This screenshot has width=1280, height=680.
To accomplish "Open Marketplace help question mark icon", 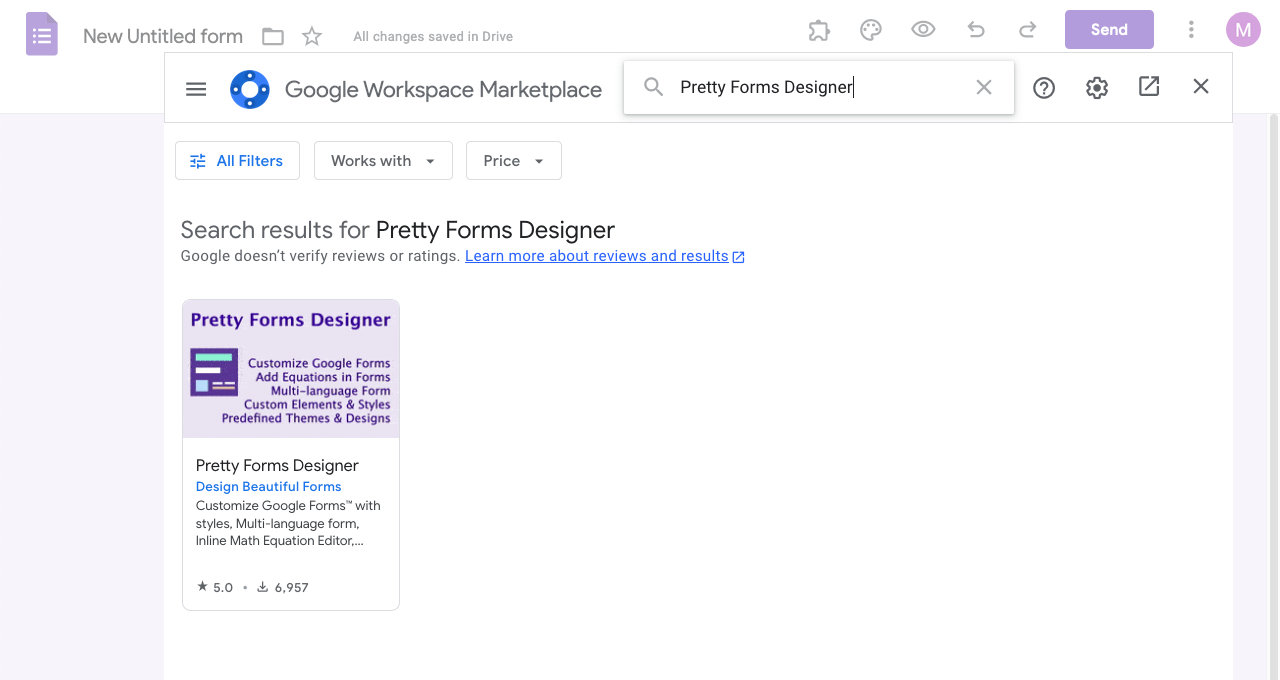I will [1044, 88].
